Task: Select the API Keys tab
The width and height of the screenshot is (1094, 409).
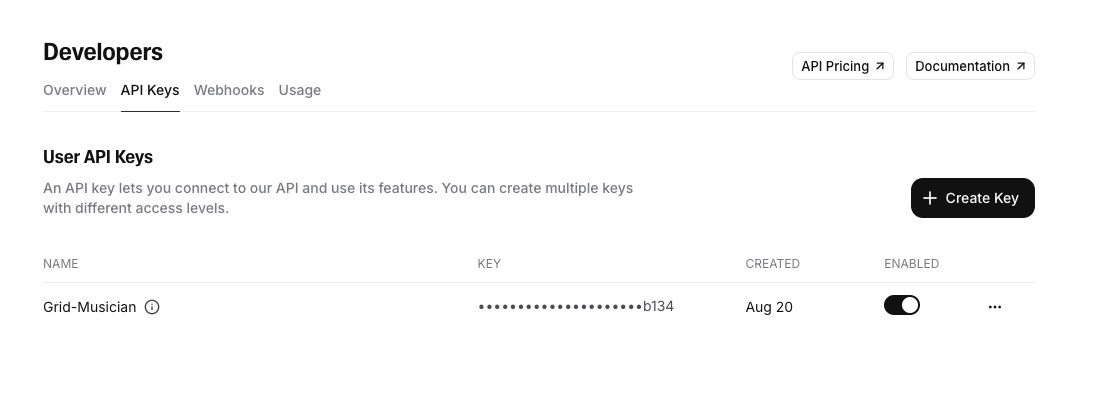Action: pyautogui.click(x=150, y=90)
